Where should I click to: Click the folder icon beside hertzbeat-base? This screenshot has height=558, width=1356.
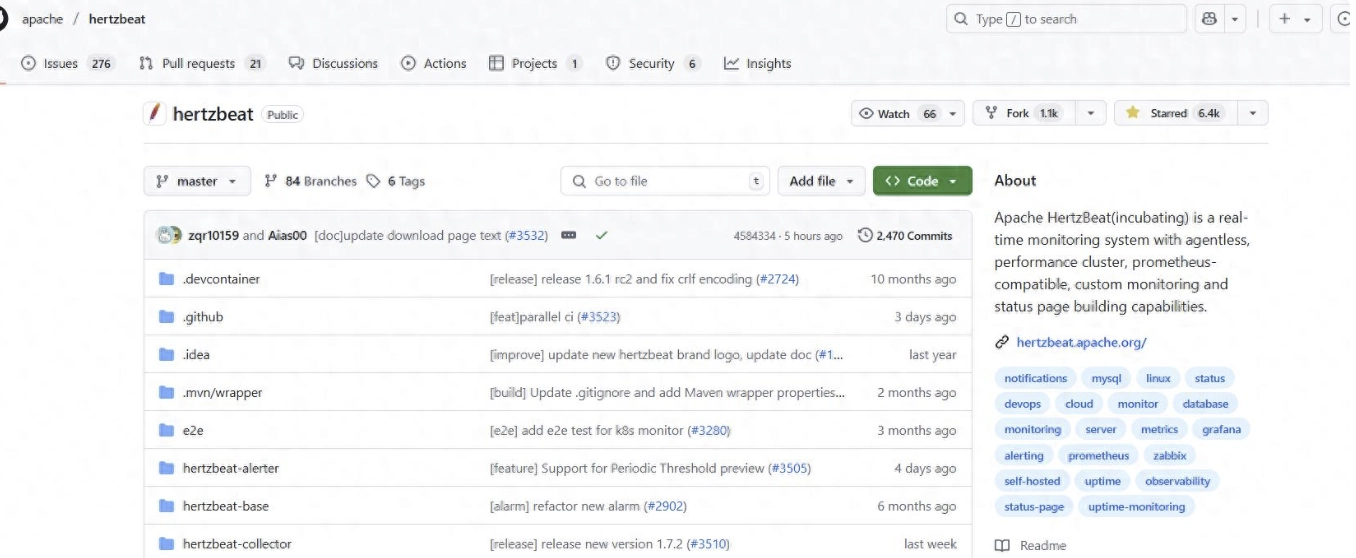click(166, 506)
